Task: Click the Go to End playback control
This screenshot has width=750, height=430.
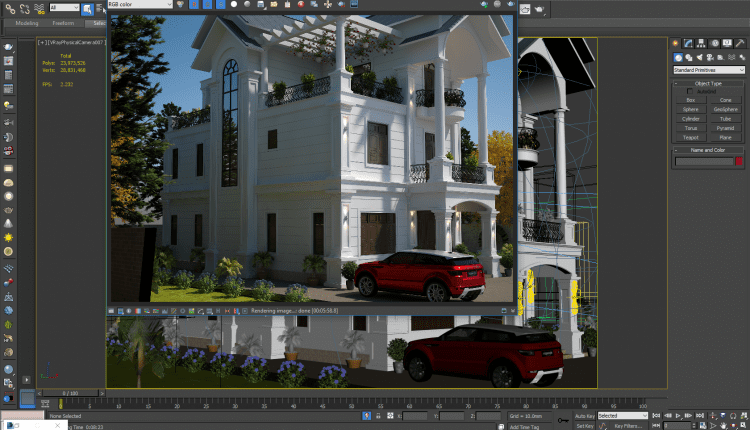Action: (x=699, y=416)
